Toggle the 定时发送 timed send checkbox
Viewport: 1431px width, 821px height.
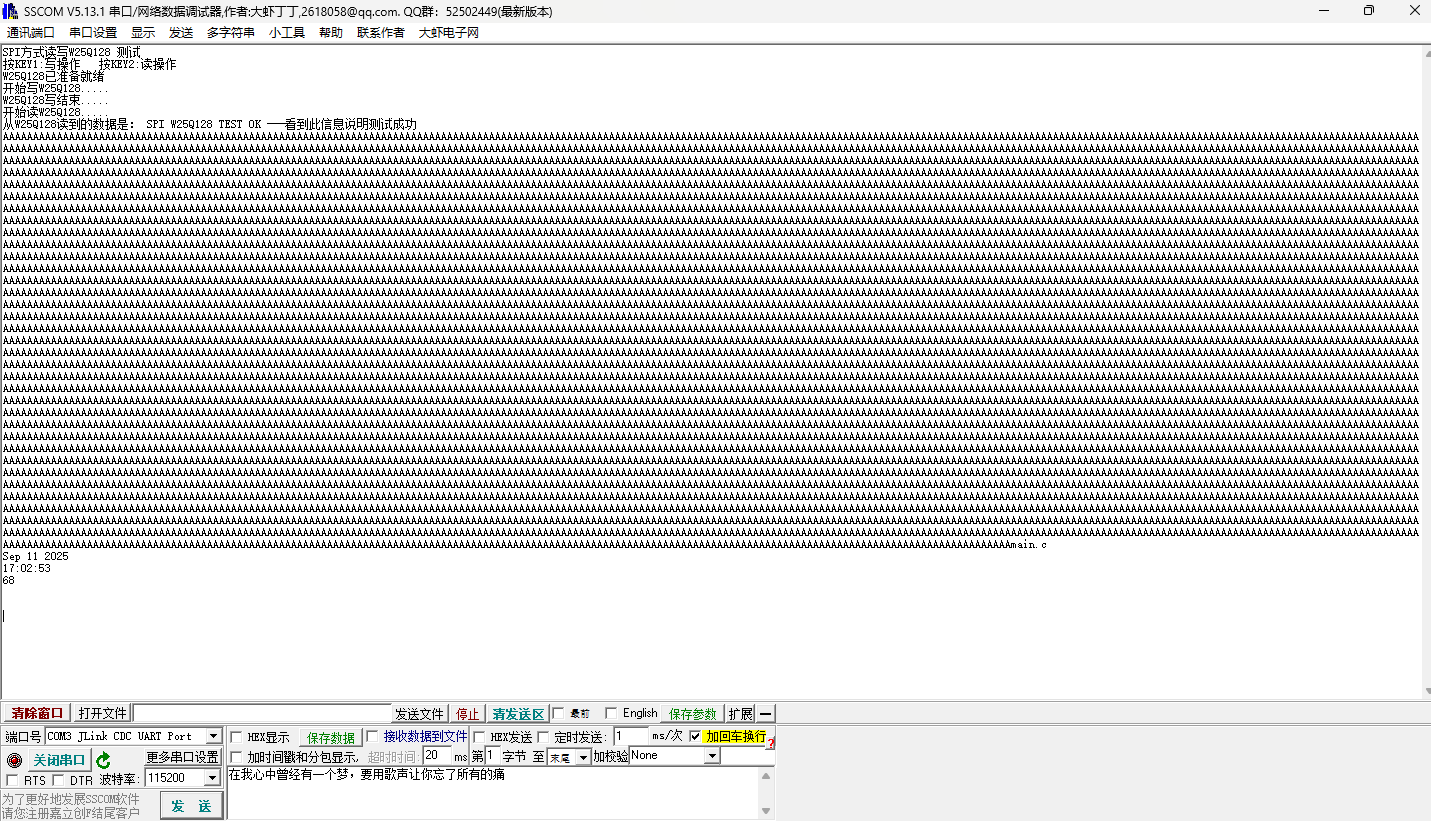544,738
